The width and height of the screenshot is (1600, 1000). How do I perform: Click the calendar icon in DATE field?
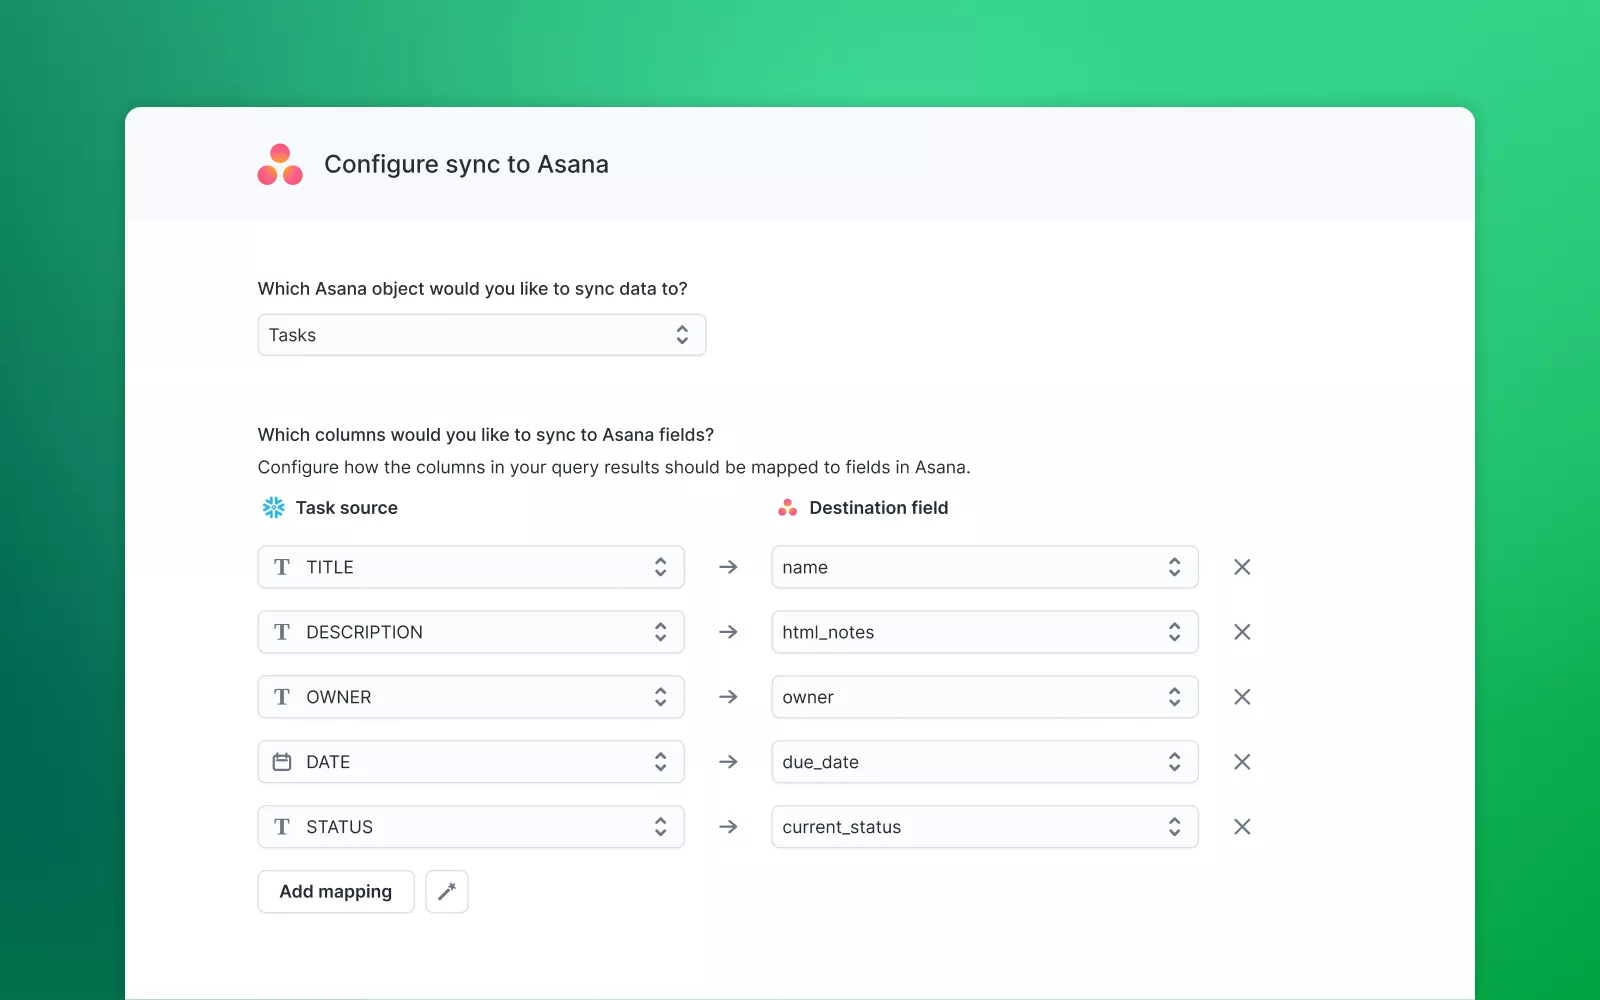tap(282, 762)
